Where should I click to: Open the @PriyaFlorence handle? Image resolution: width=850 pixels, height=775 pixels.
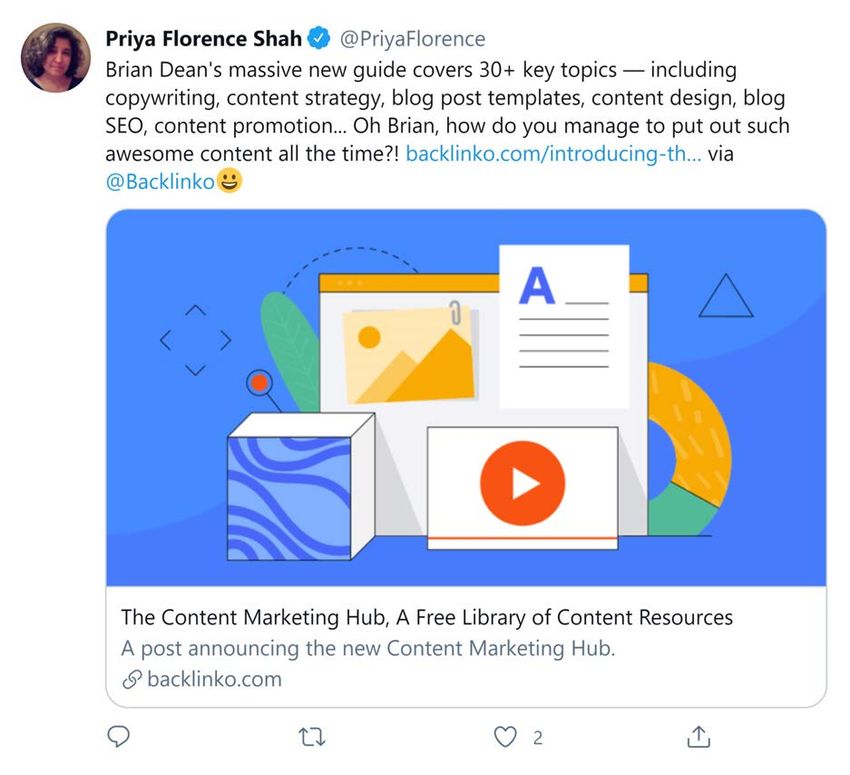point(413,39)
